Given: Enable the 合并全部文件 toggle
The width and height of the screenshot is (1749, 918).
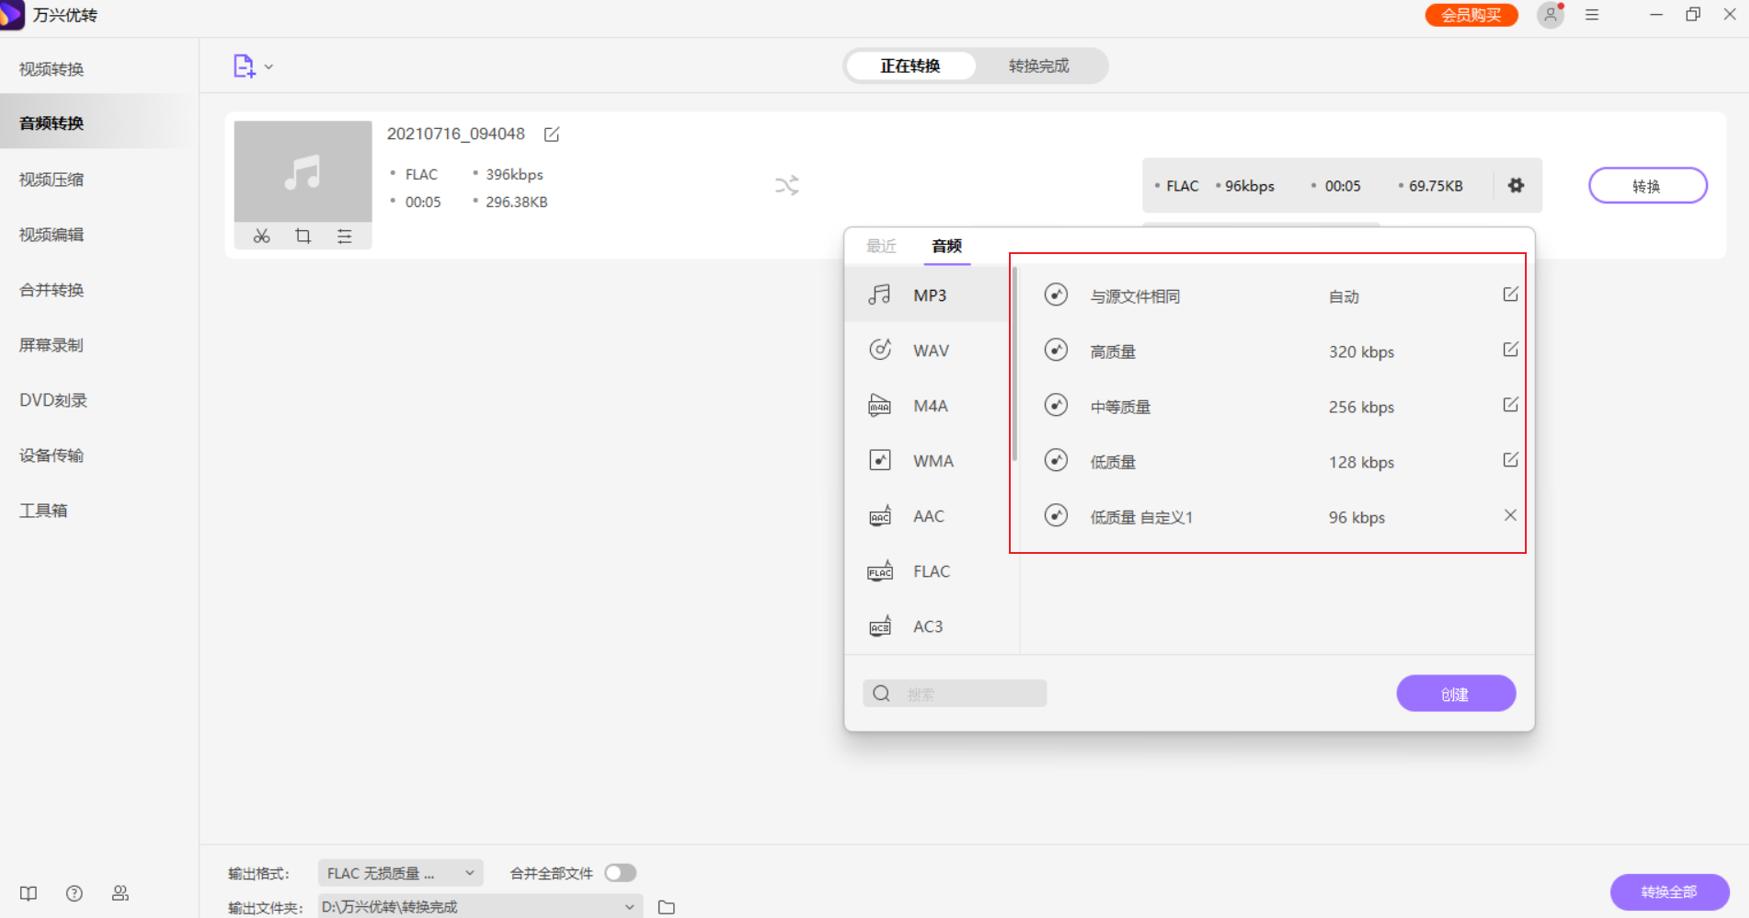Looking at the screenshot, I should coord(620,872).
